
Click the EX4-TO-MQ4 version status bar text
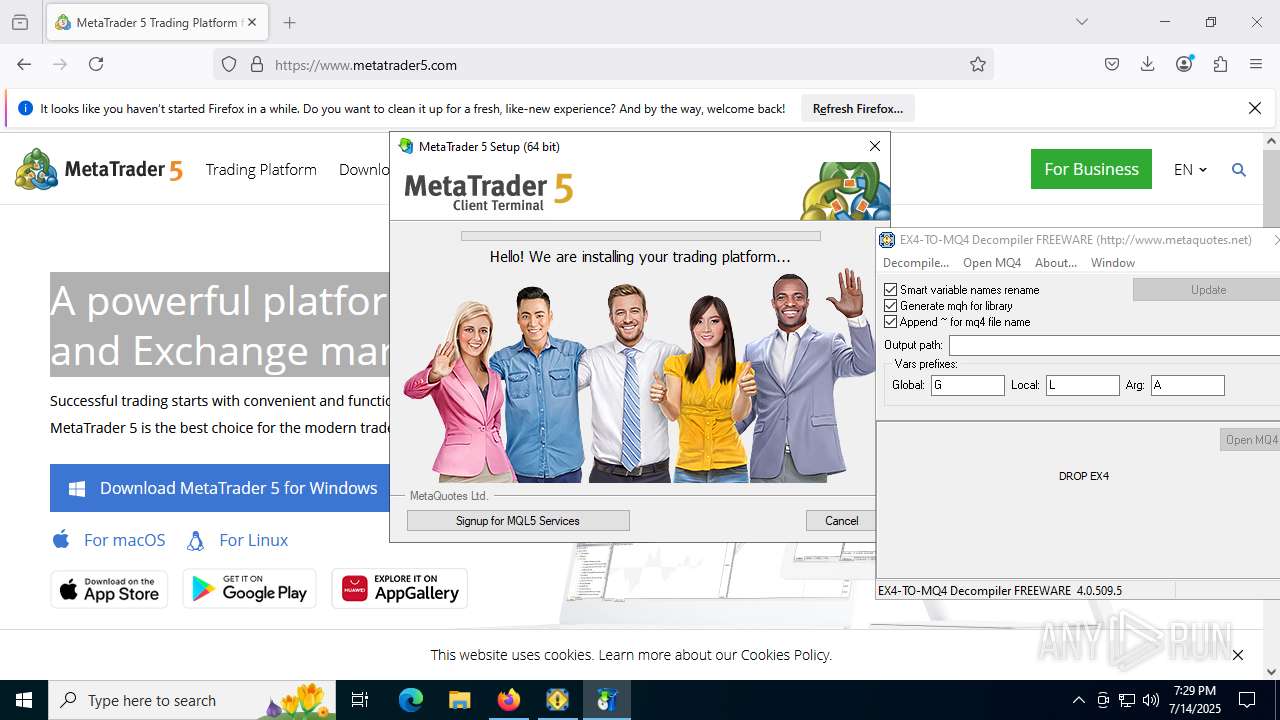pos(1000,591)
